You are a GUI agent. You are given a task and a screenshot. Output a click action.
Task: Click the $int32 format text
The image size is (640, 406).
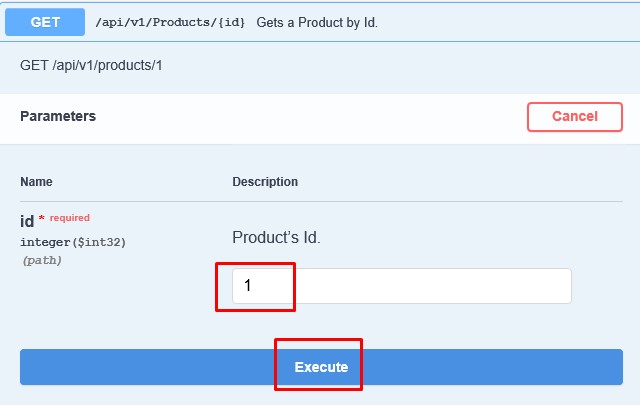point(100,242)
